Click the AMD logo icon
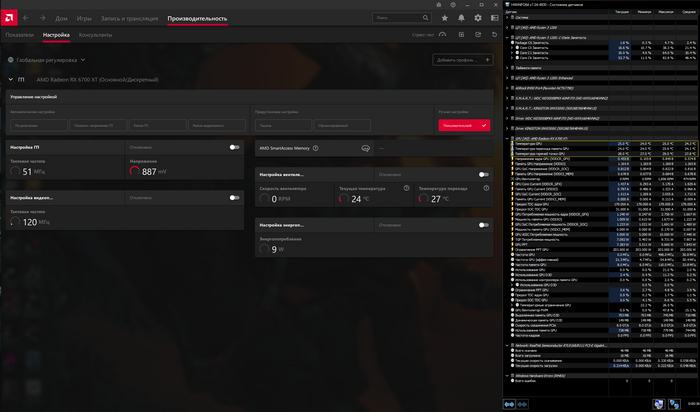The height and width of the screenshot is (412, 700). pyautogui.click(x=9, y=18)
